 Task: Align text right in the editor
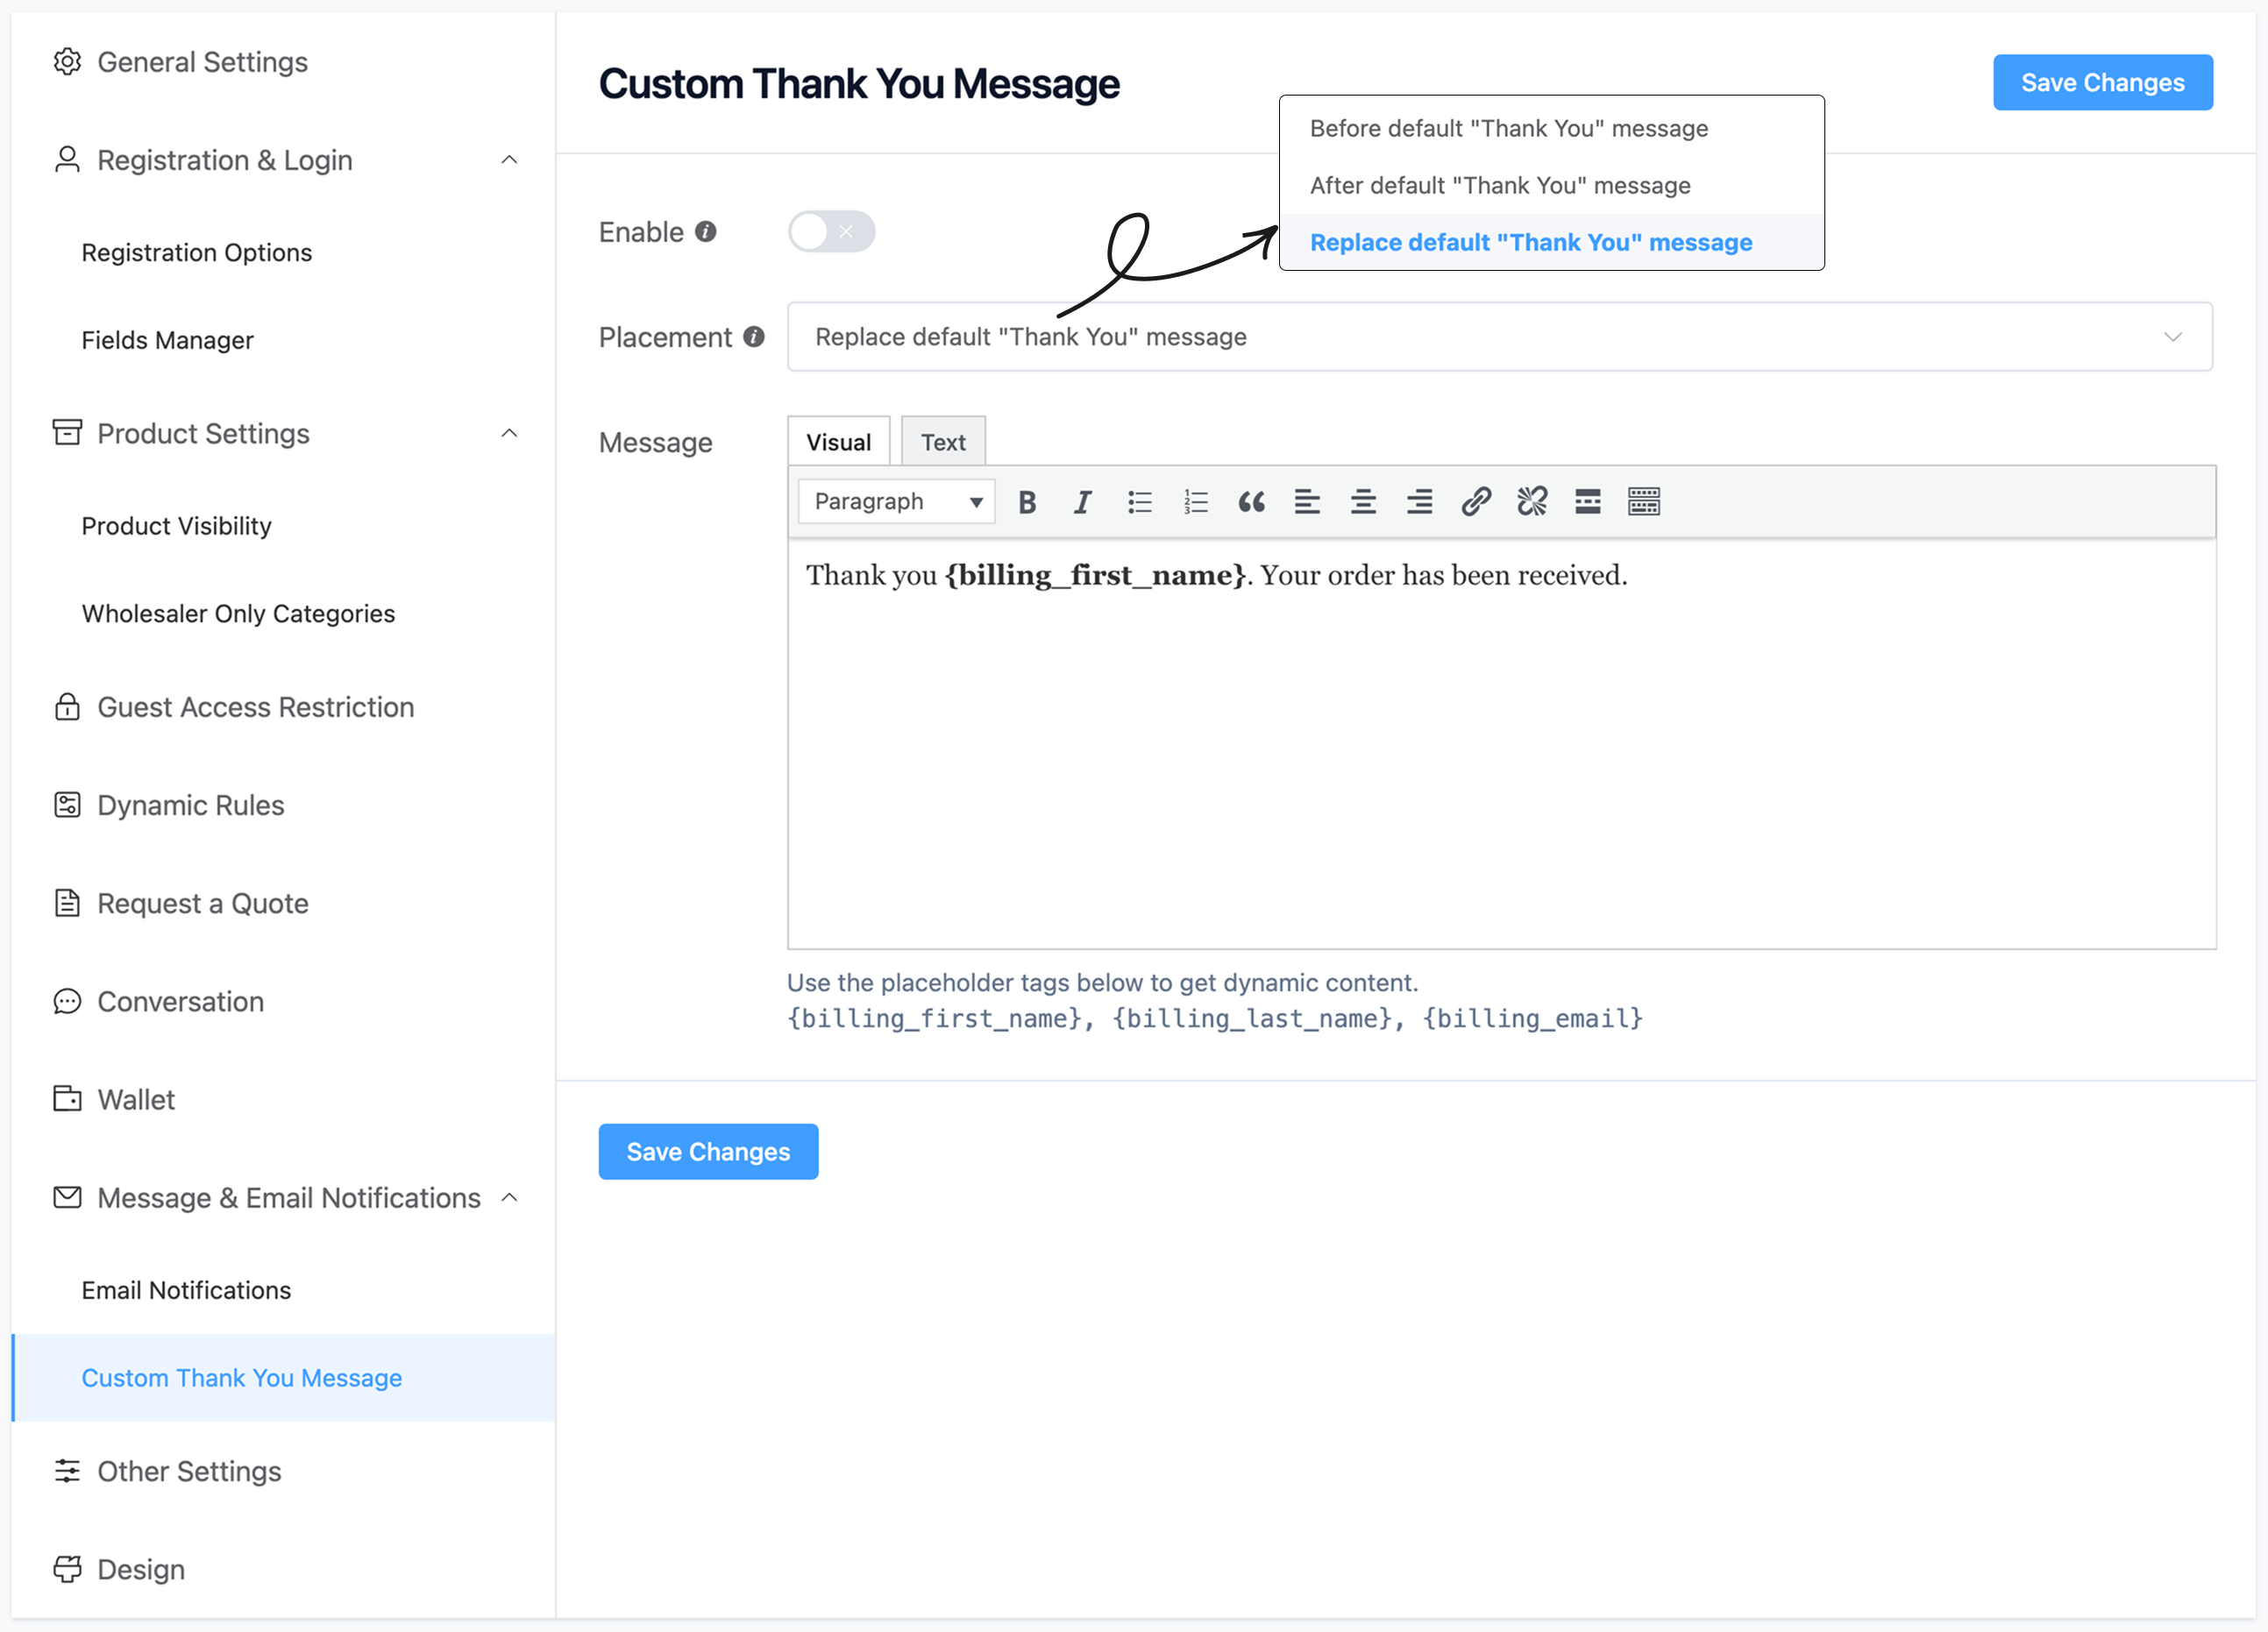tap(1419, 502)
